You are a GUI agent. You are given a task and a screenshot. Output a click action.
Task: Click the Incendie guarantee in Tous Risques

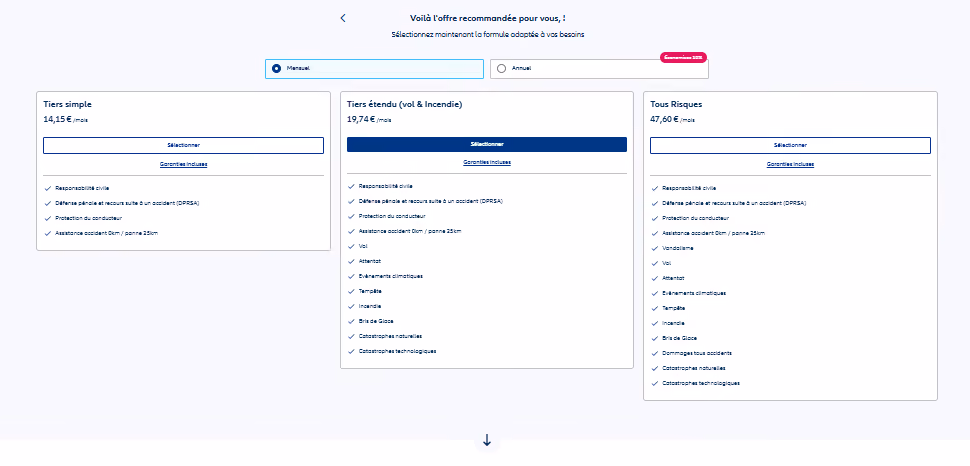(x=673, y=323)
